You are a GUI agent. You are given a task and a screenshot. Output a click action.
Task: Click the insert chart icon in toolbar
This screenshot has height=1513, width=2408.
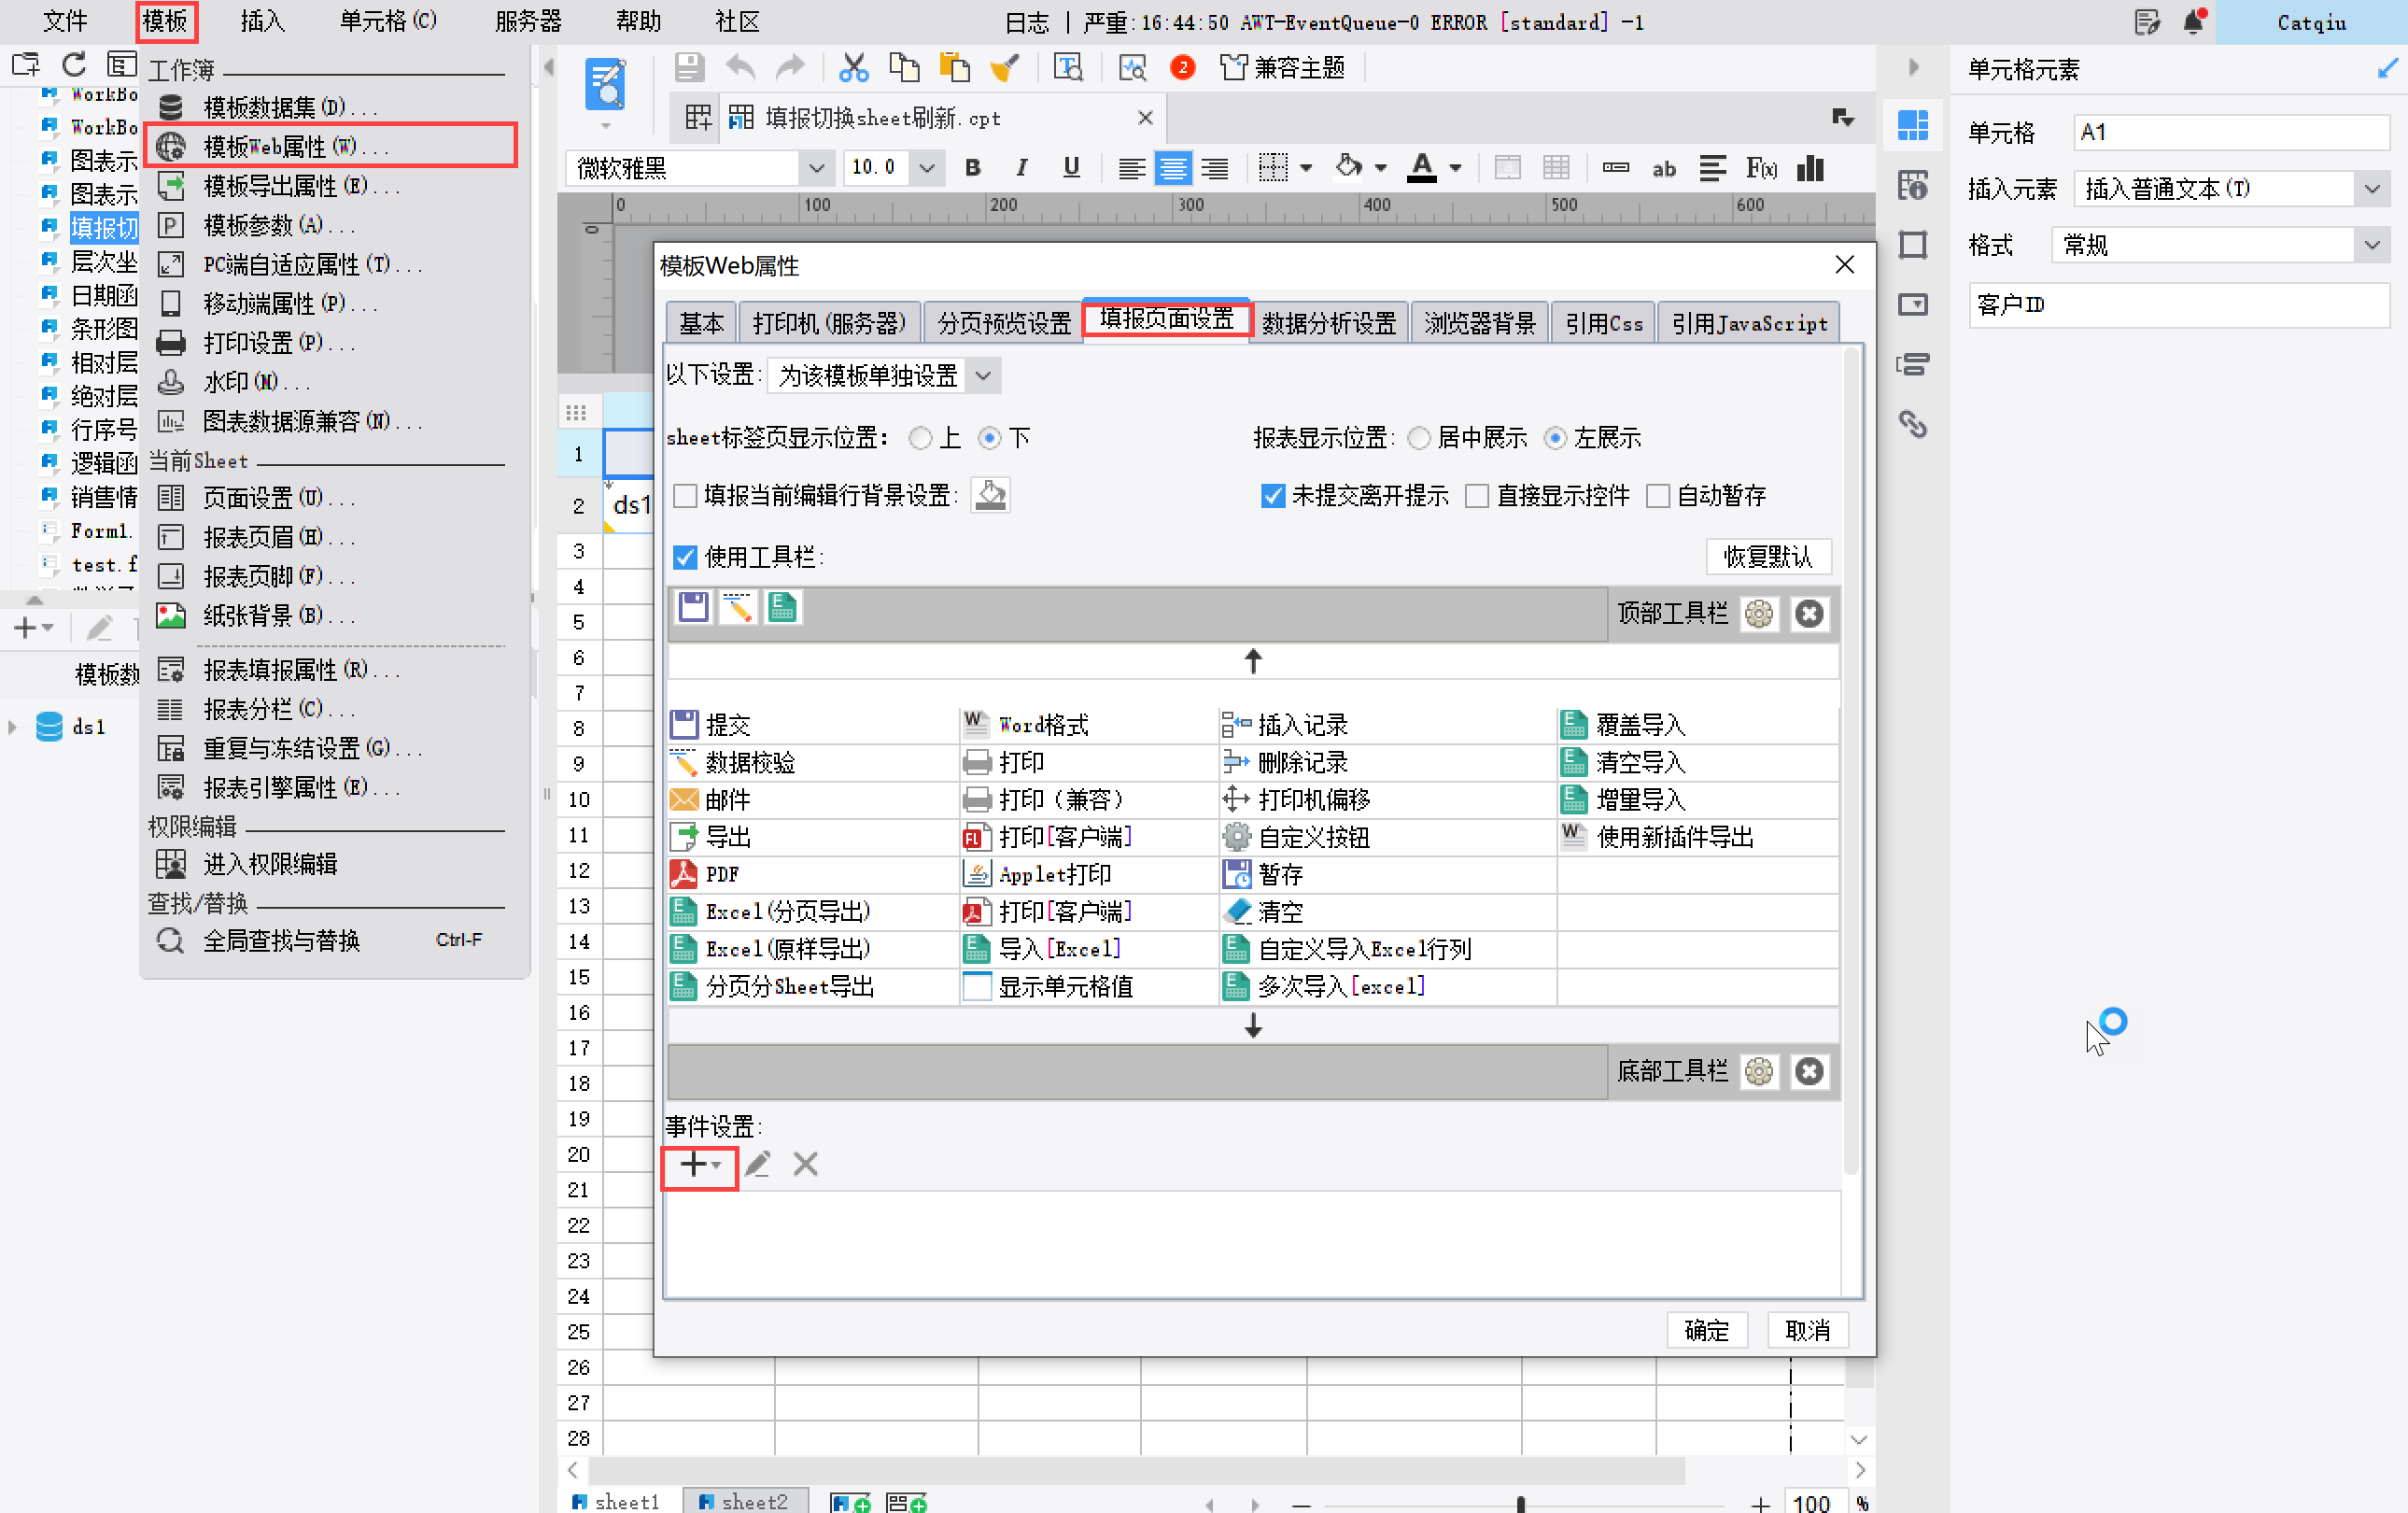click(1810, 168)
